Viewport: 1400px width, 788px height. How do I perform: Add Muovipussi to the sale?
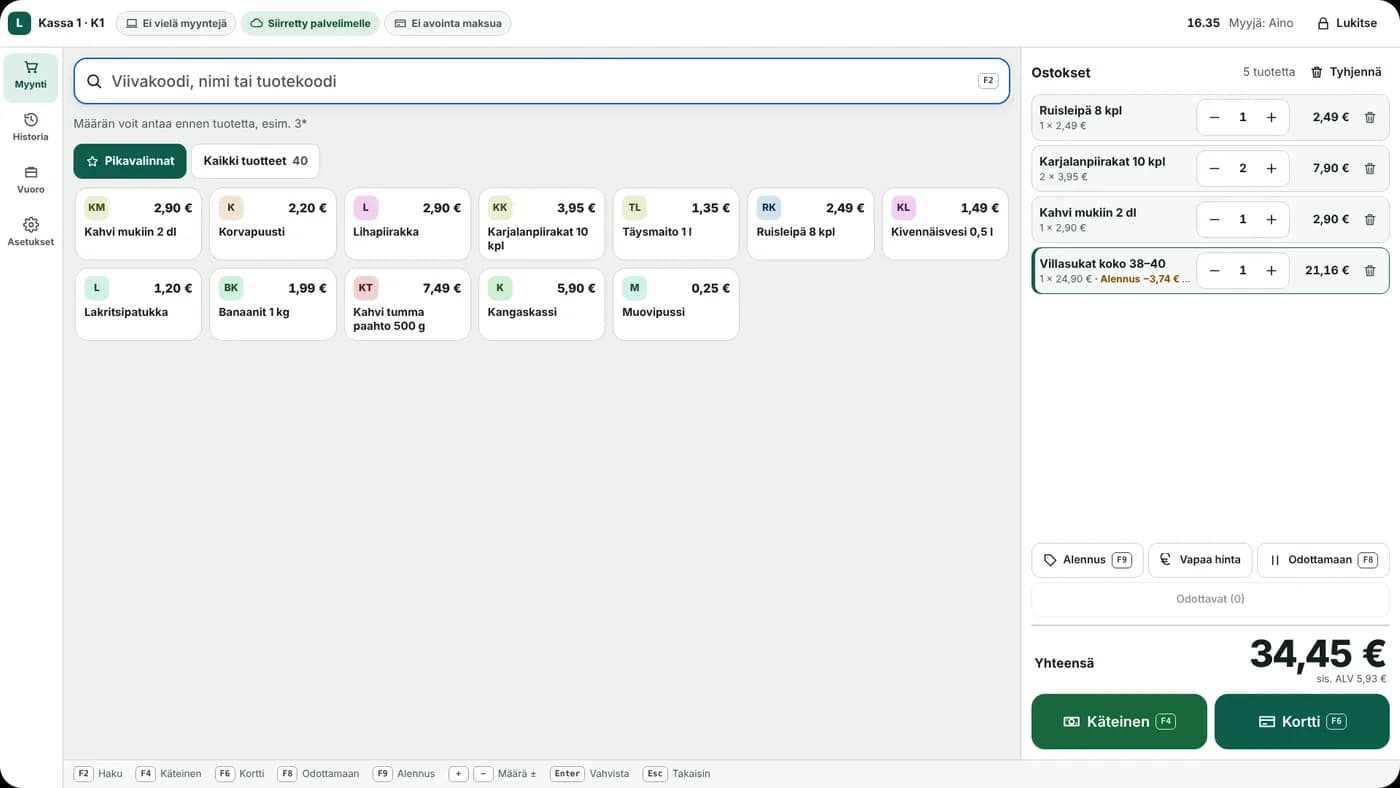(x=676, y=304)
